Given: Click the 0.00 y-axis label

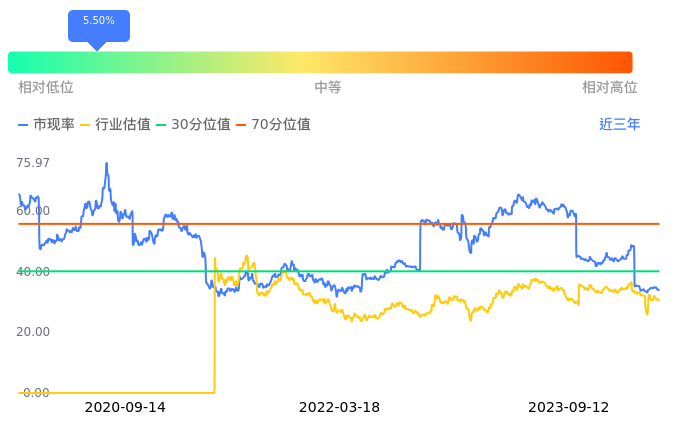Looking at the screenshot, I should (x=35, y=393).
